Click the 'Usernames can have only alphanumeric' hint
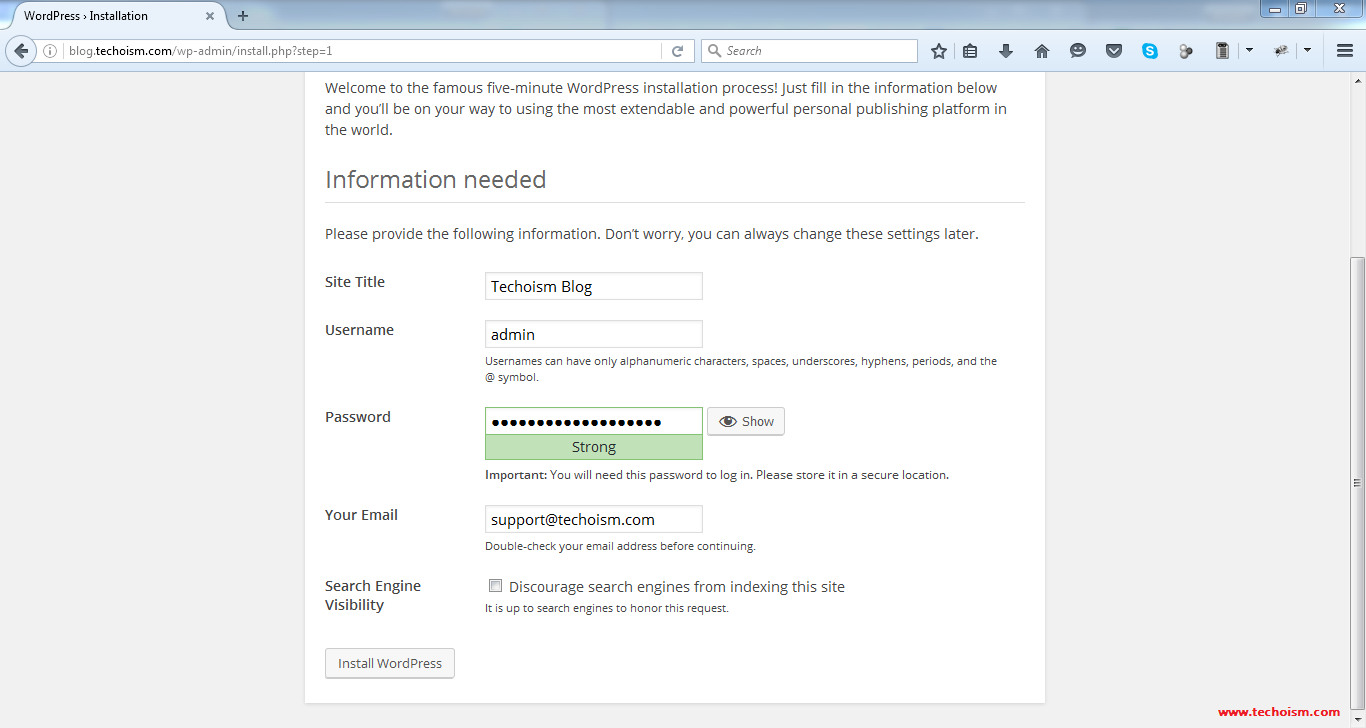This screenshot has height=728, width=1366. (741, 369)
